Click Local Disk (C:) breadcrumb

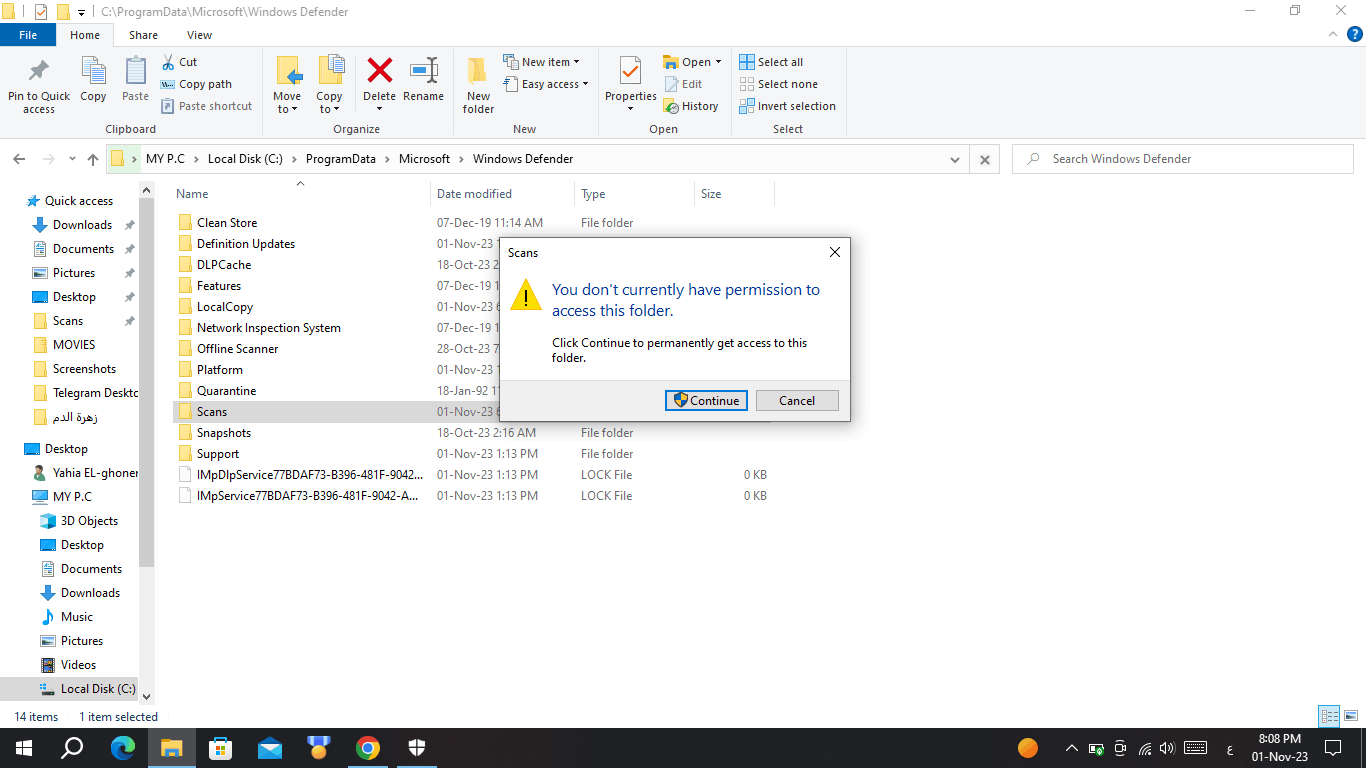coord(245,159)
